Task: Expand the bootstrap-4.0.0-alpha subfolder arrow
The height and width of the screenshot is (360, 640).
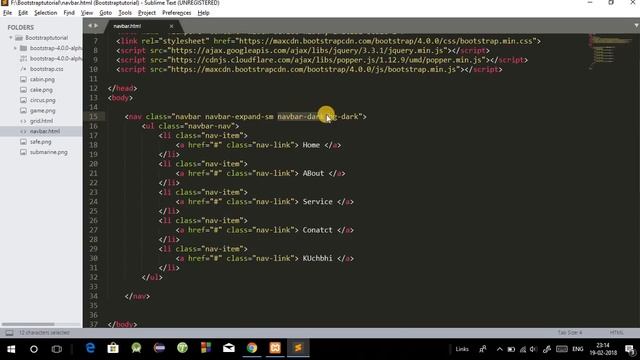Action: (16, 48)
